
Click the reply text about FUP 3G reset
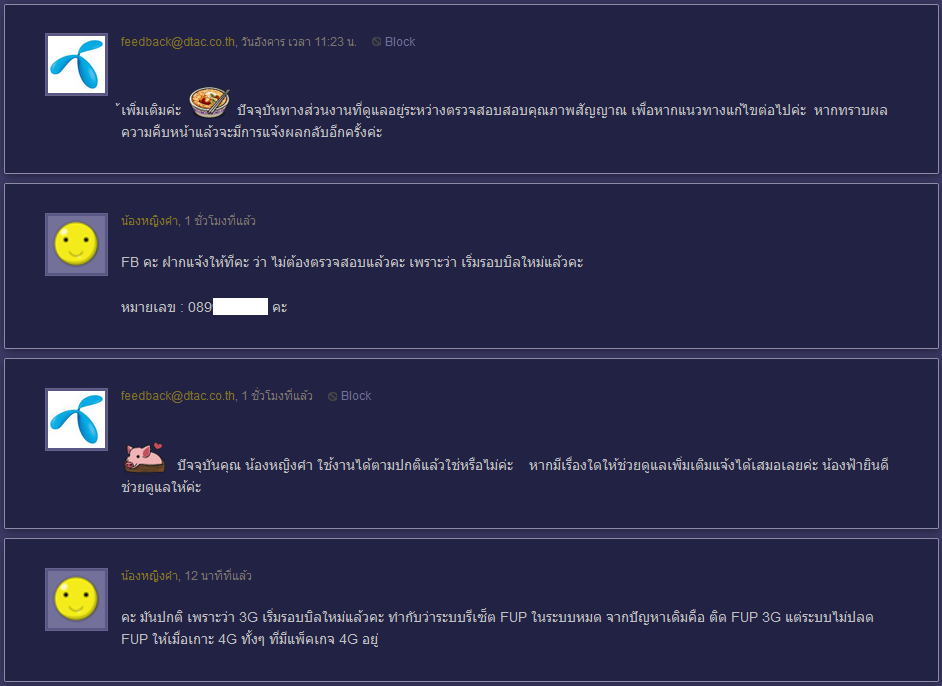tap(497, 628)
